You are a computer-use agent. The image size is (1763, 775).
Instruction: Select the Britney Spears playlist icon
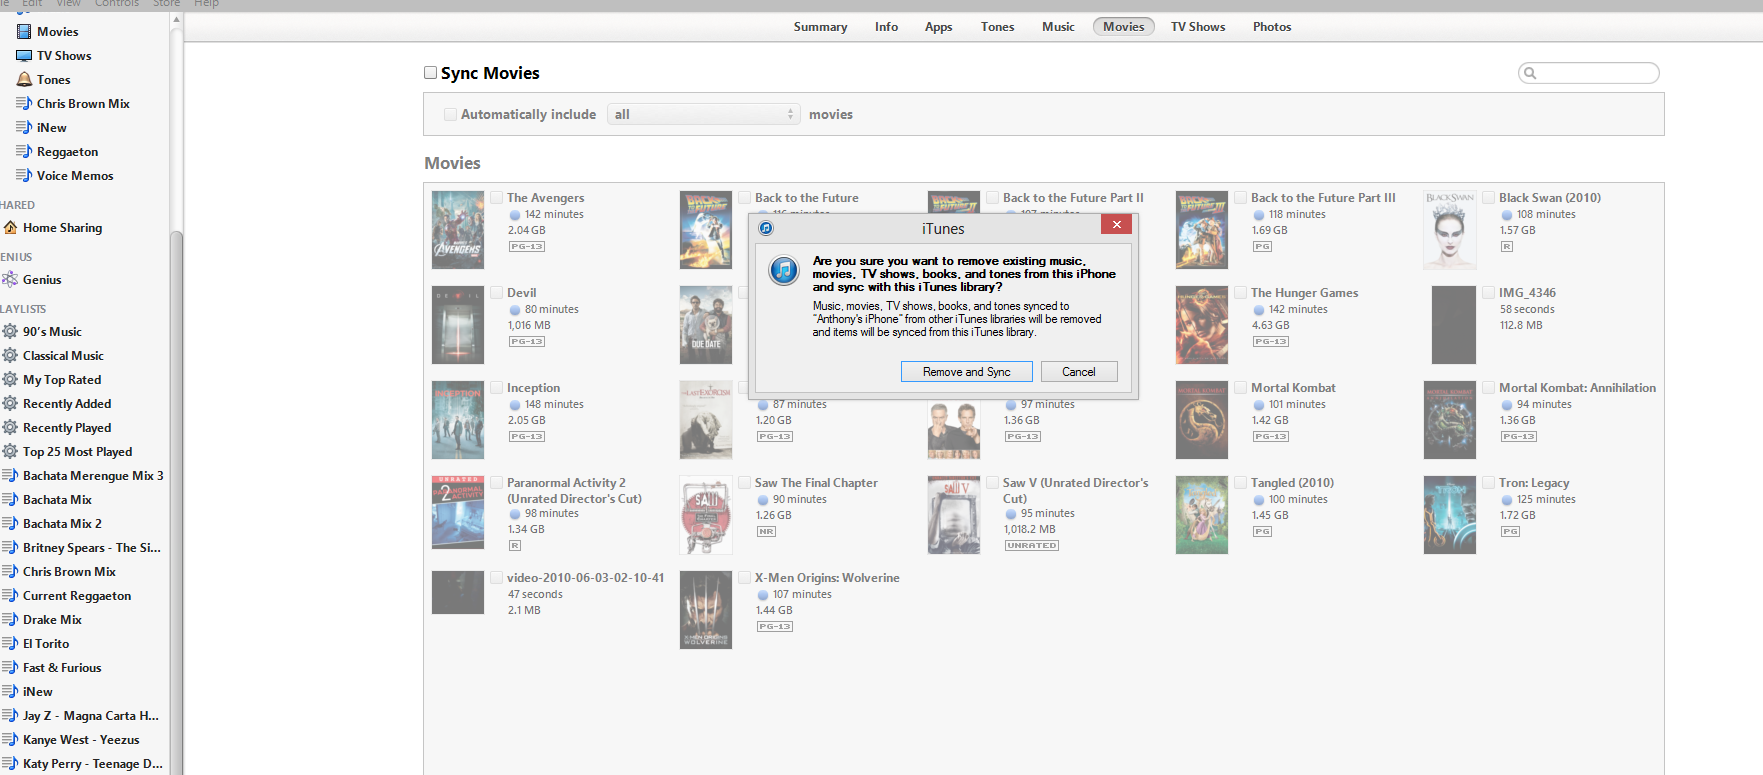(10, 548)
